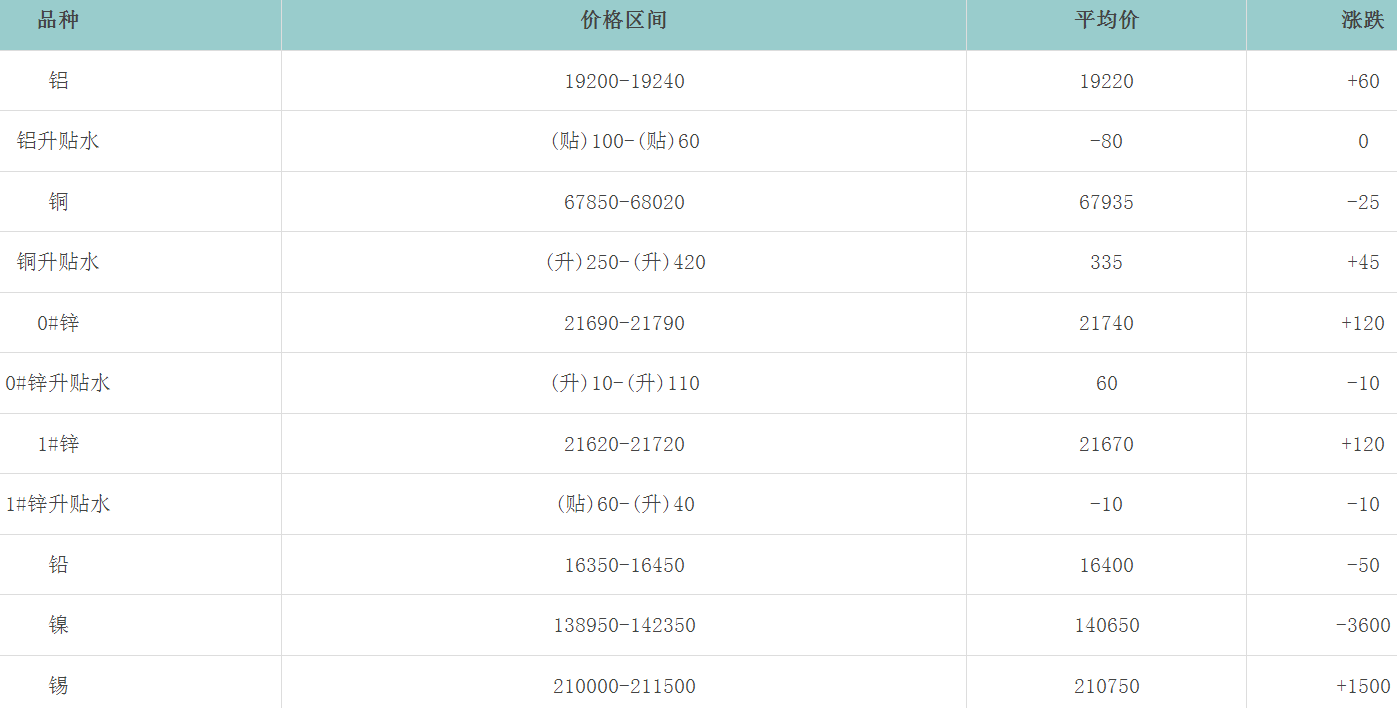The width and height of the screenshot is (1397, 708).
Task: Click the average price 210750
Action: (x=1106, y=686)
